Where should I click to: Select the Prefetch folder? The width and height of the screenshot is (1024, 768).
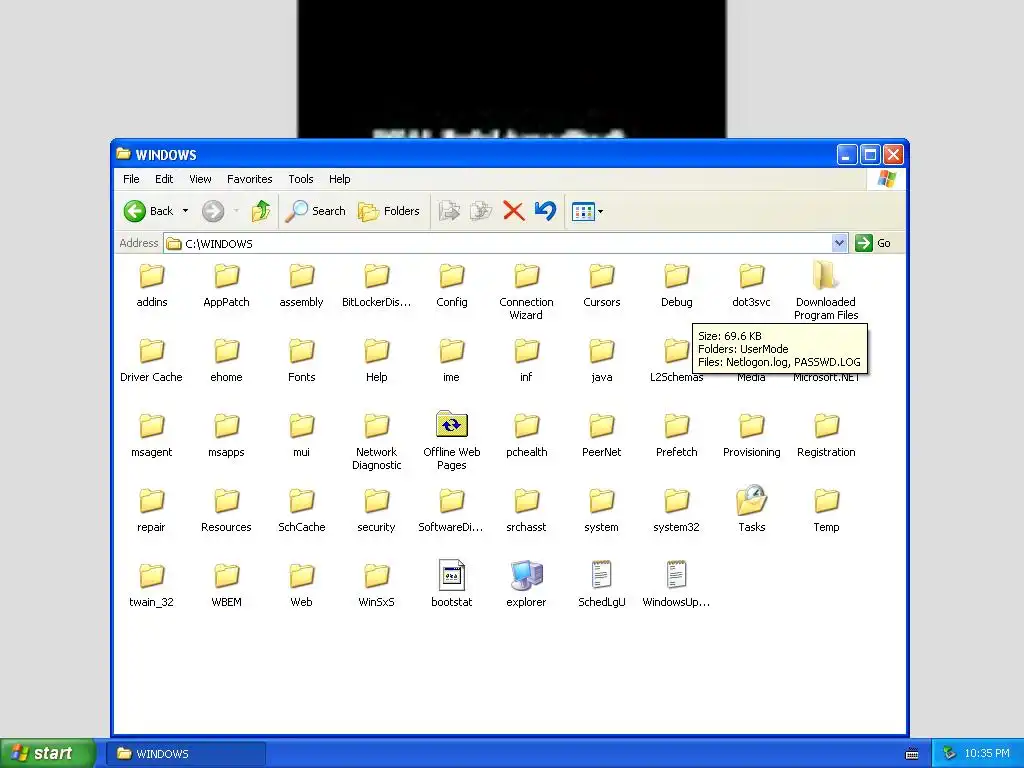(x=677, y=436)
